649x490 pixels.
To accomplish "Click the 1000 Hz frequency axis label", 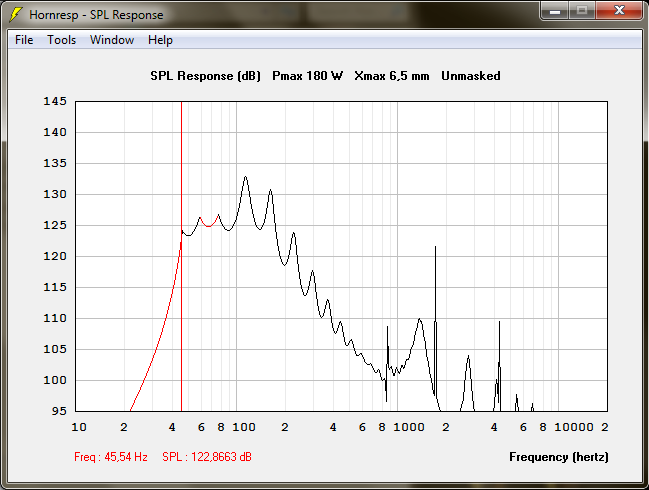I will [x=409, y=427].
